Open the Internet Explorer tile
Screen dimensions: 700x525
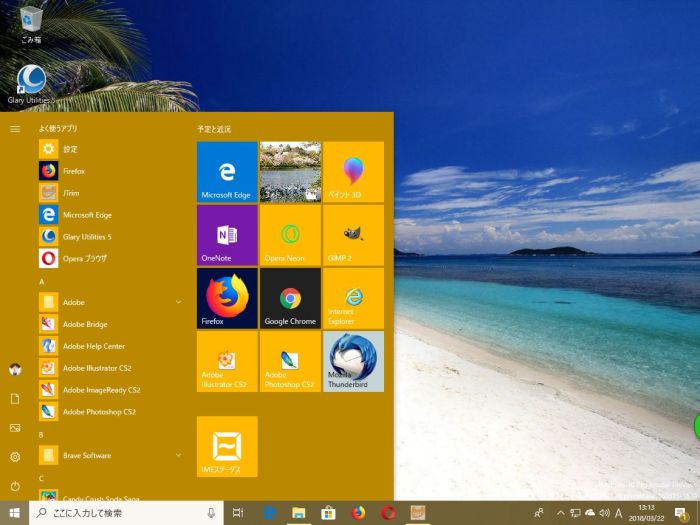point(353,298)
